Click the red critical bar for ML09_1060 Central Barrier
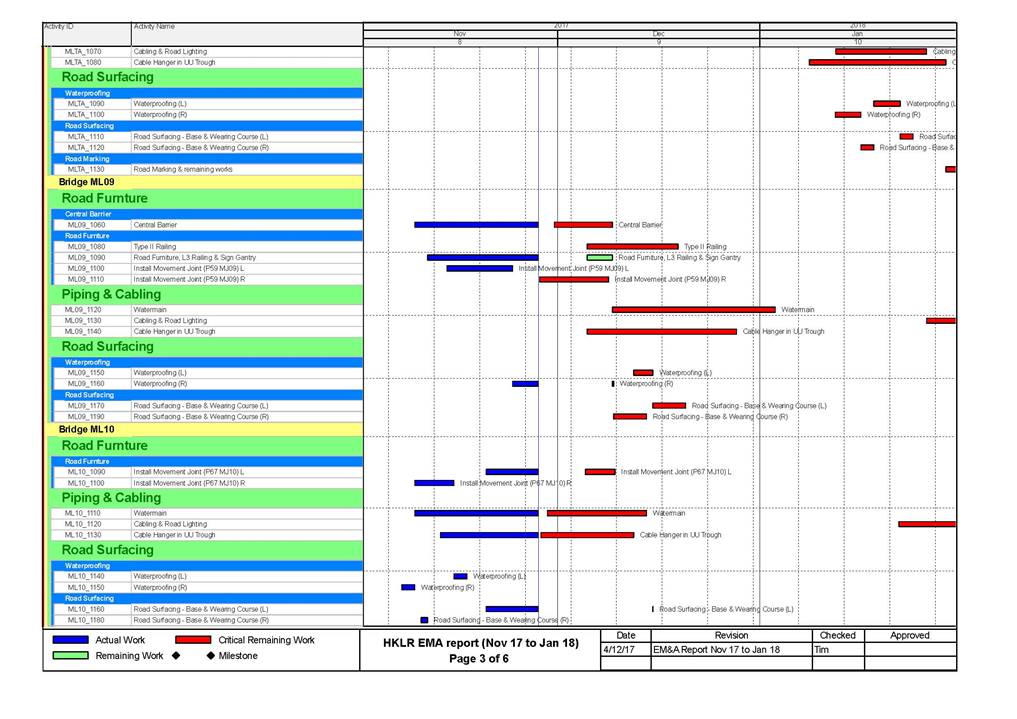 point(584,225)
